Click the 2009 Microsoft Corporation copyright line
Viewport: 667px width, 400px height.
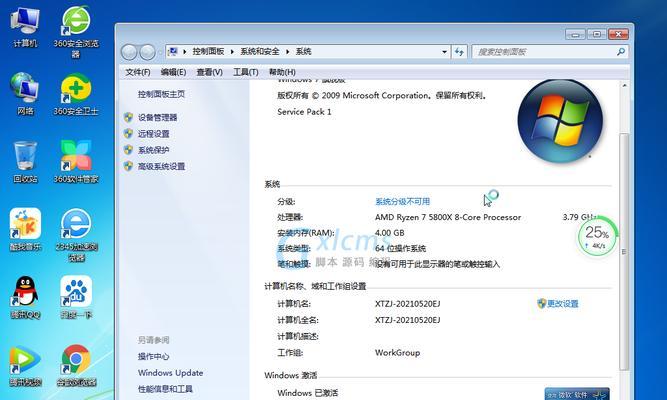pyautogui.click(x=382, y=96)
